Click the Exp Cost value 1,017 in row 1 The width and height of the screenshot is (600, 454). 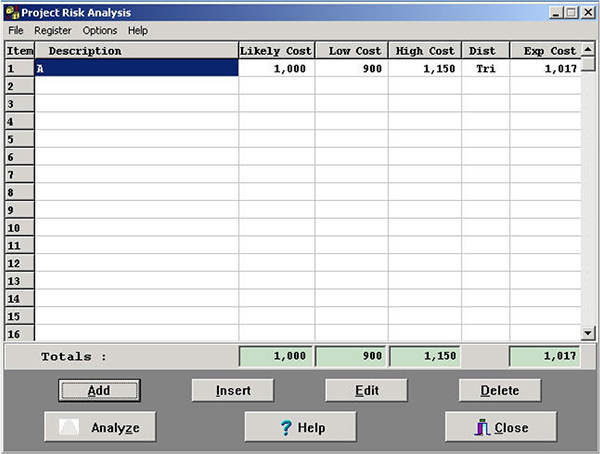545,69
